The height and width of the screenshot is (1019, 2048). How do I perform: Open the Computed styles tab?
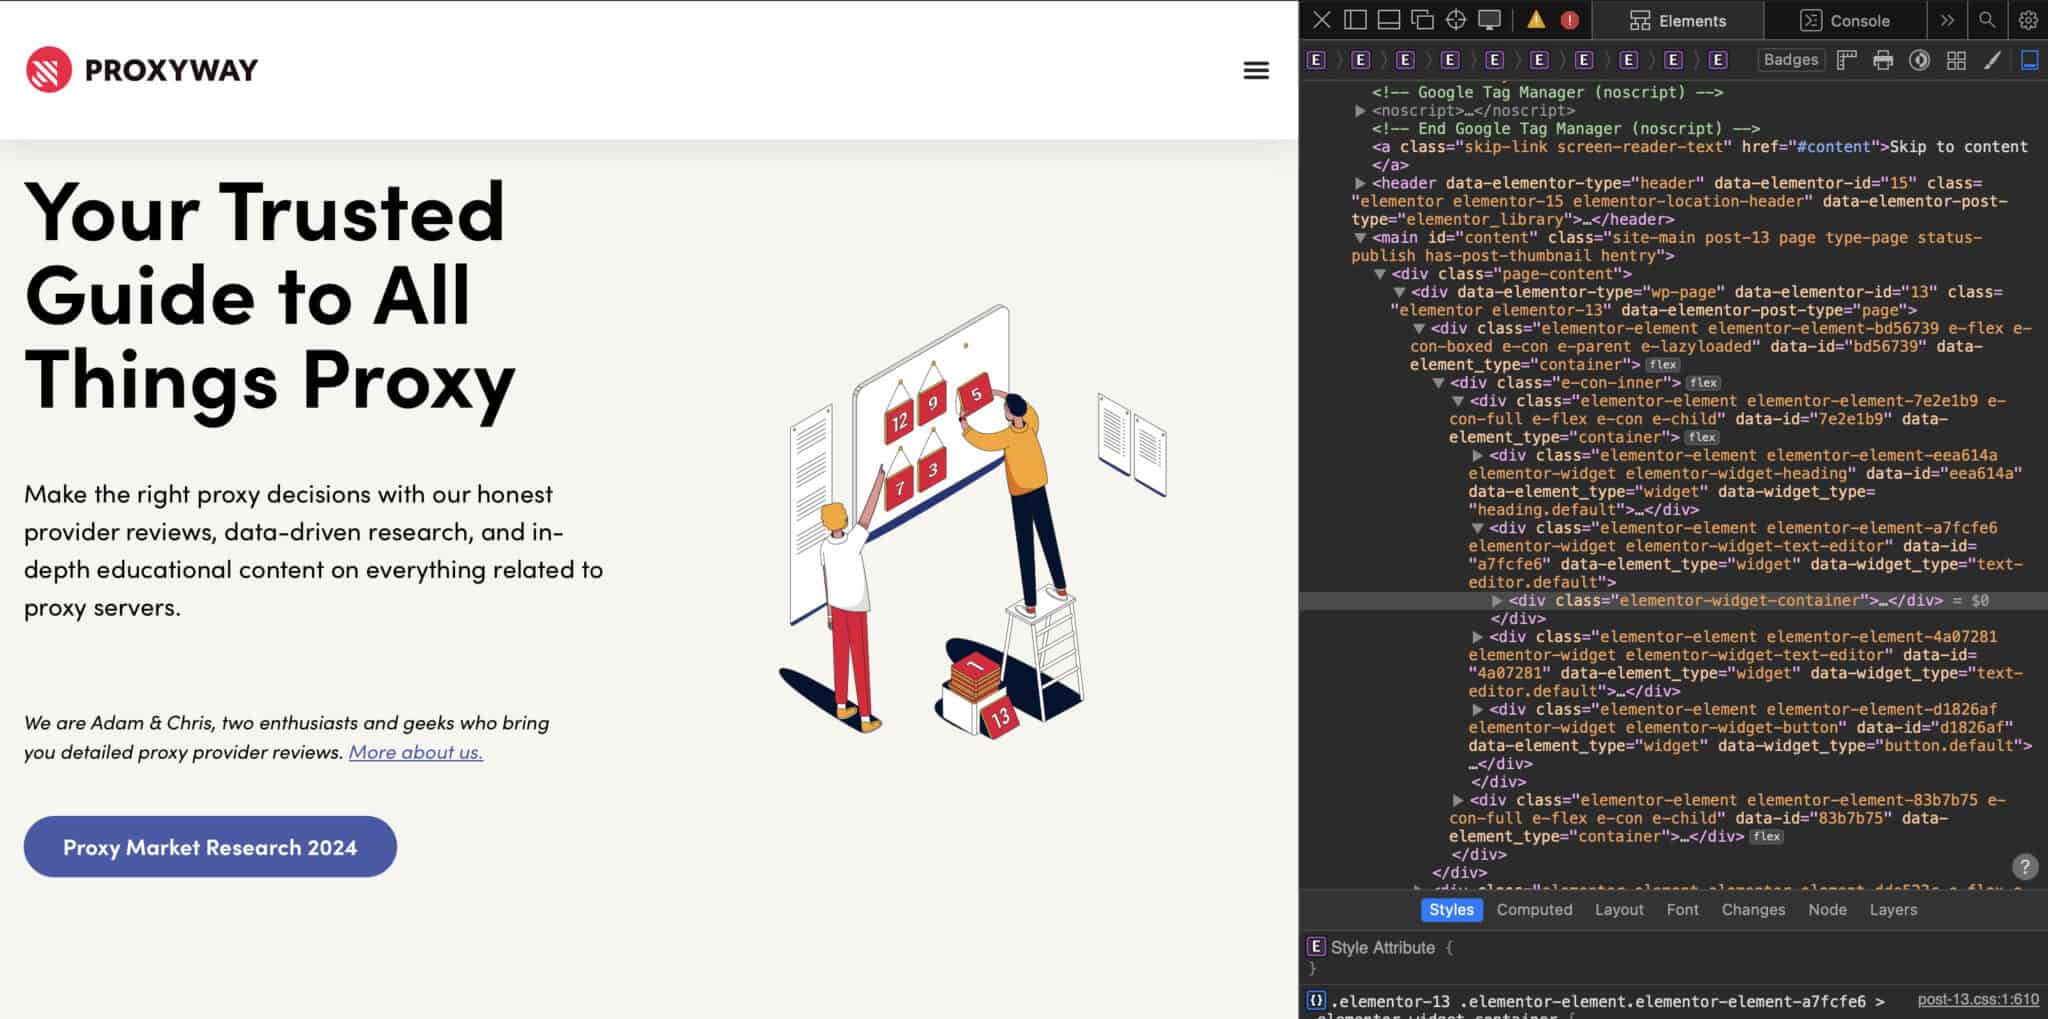(x=1534, y=909)
